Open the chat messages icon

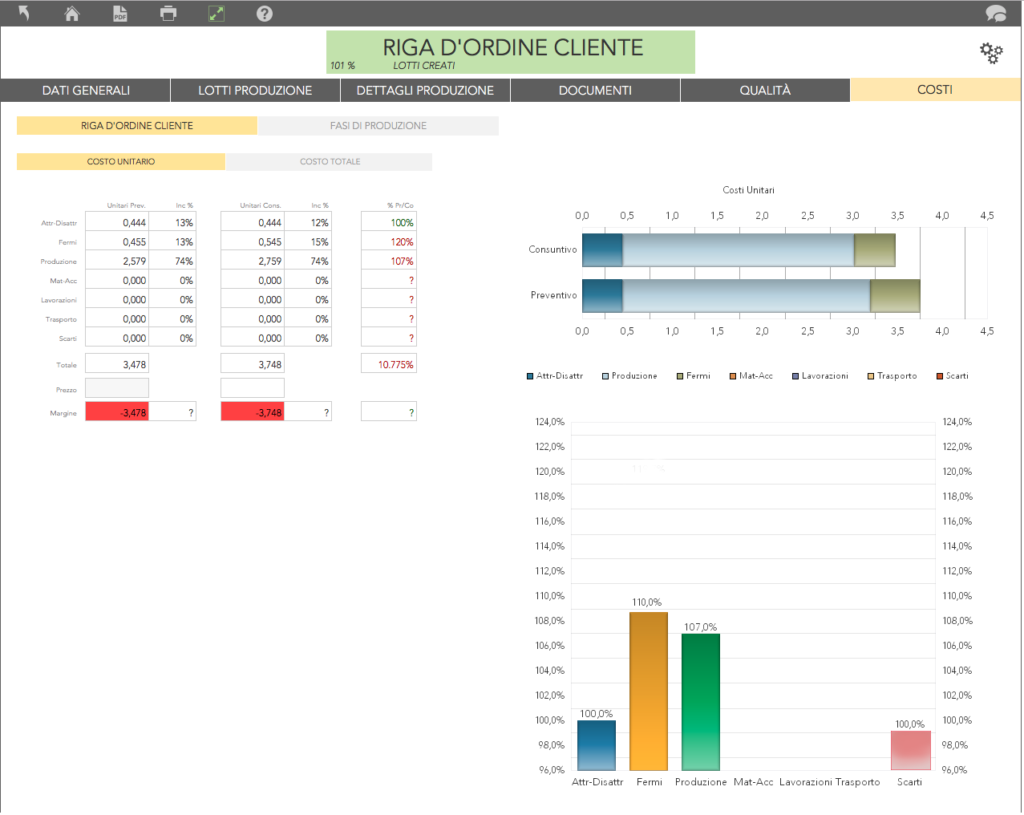click(x=995, y=13)
